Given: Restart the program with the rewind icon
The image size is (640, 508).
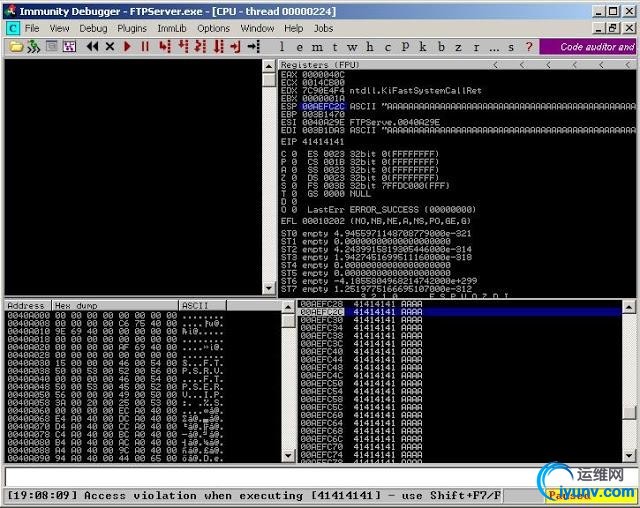Looking at the screenshot, I should (92, 47).
